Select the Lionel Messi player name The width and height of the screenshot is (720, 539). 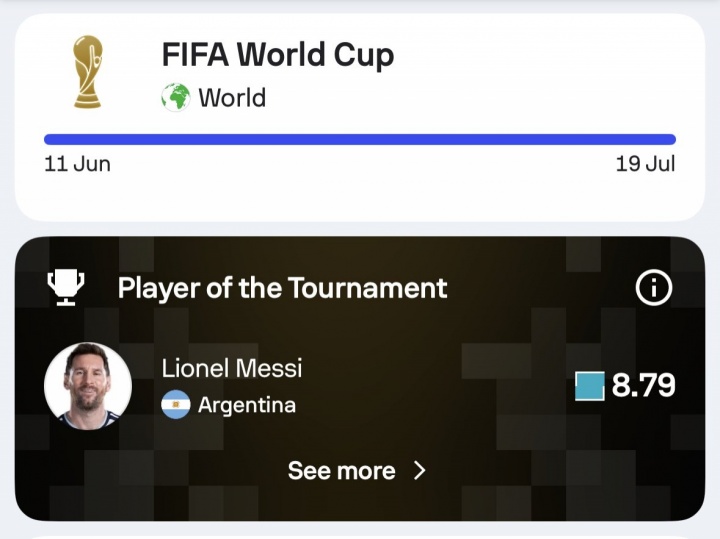[232, 368]
